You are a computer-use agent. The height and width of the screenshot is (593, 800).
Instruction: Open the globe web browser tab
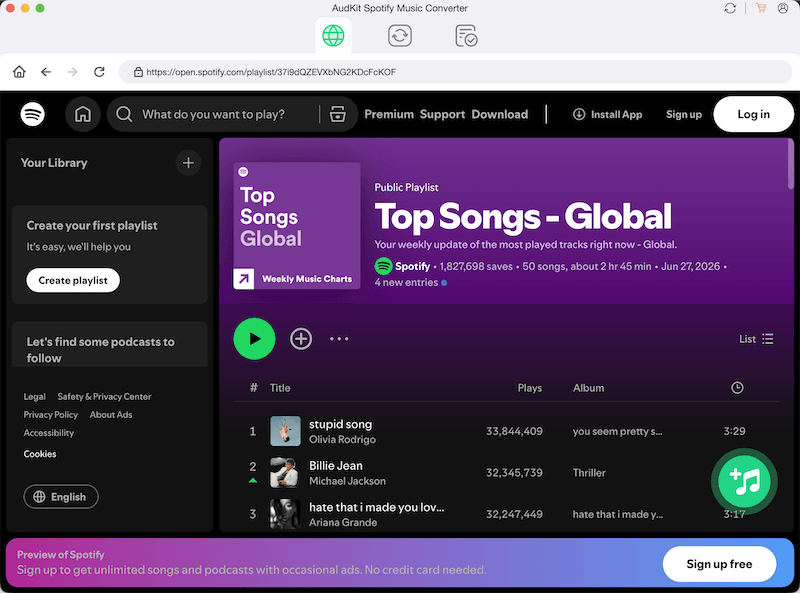pyautogui.click(x=333, y=36)
